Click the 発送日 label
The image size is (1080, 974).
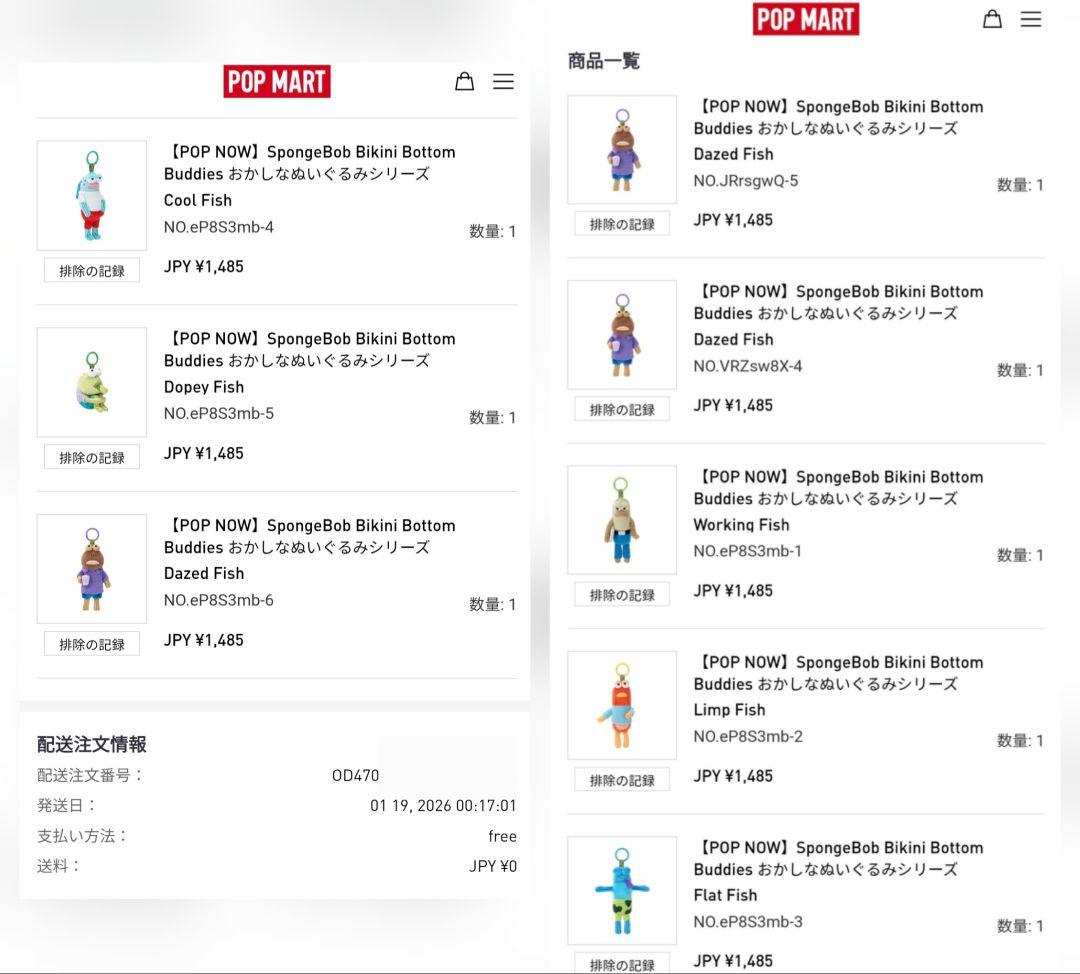click(x=66, y=805)
